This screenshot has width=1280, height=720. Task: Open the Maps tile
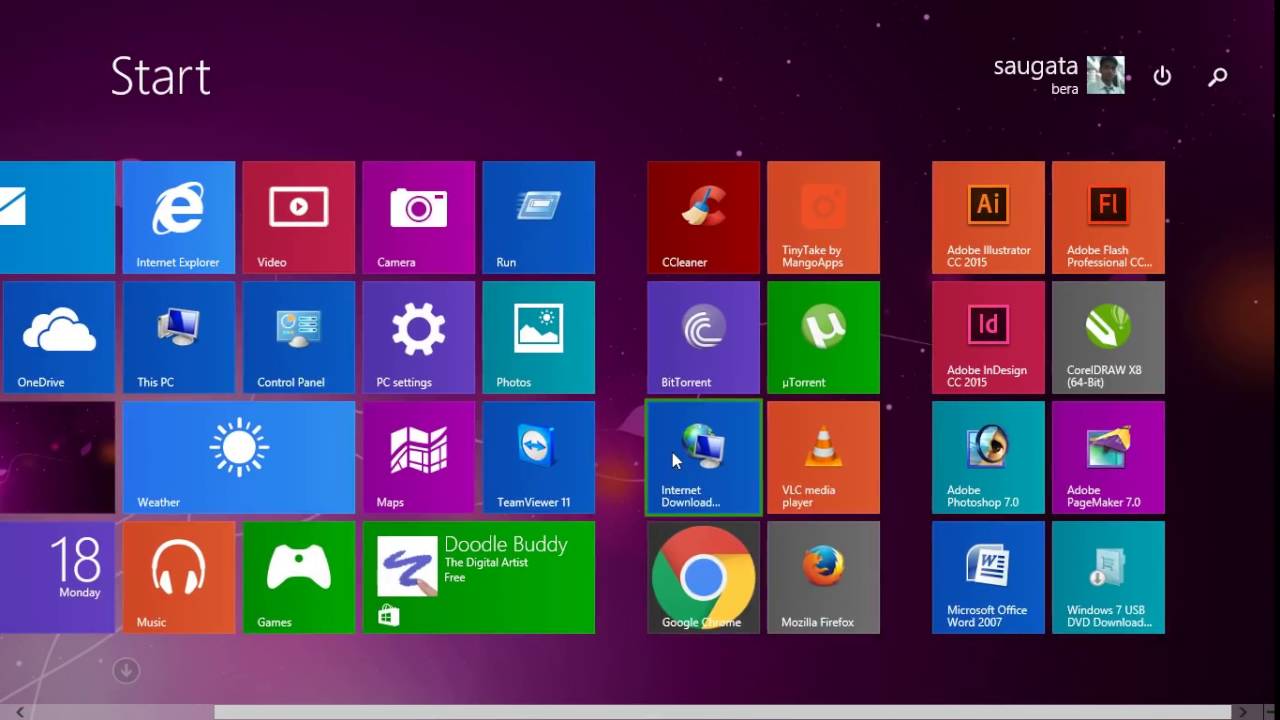[x=419, y=457]
